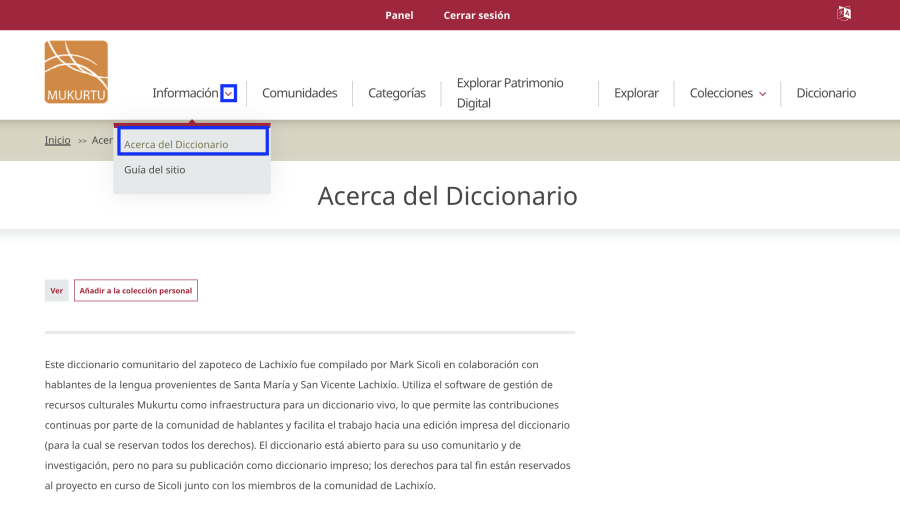Go to Diccionario in navigation
900x515 pixels.
coord(826,93)
